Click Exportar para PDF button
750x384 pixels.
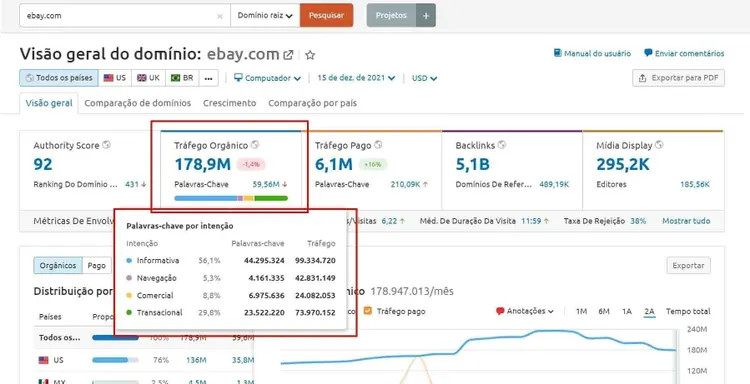click(678, 78)
